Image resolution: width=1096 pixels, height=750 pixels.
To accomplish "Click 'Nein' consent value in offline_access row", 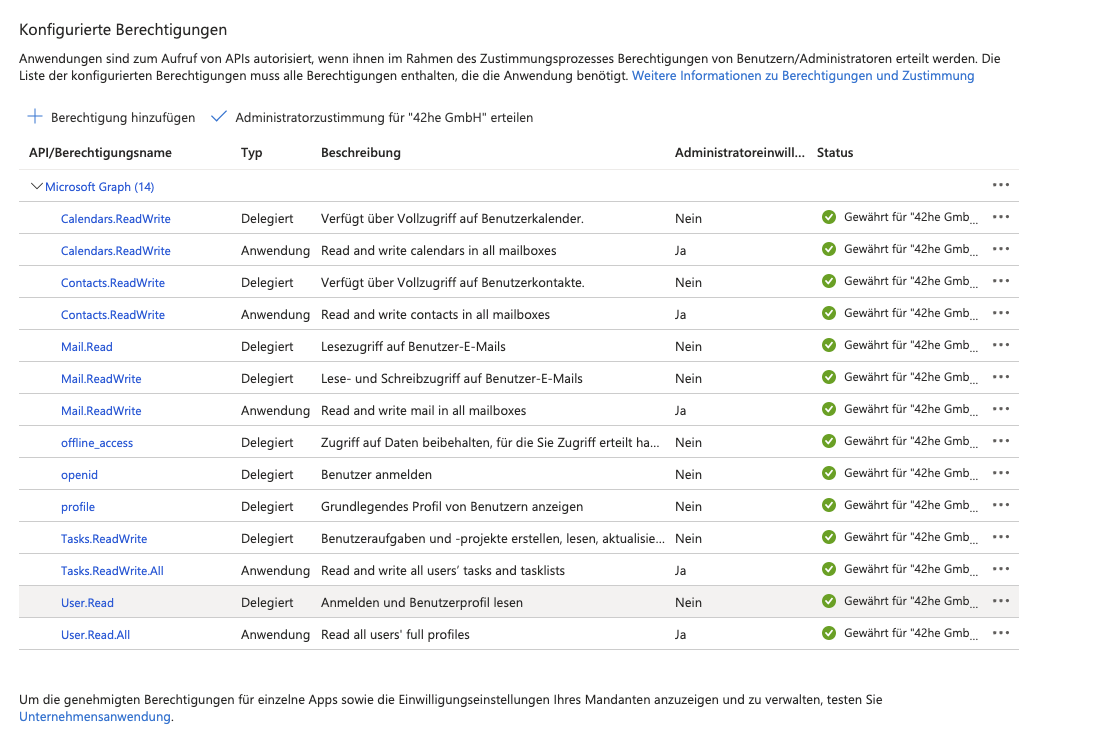I will click(x=688, y=442).
